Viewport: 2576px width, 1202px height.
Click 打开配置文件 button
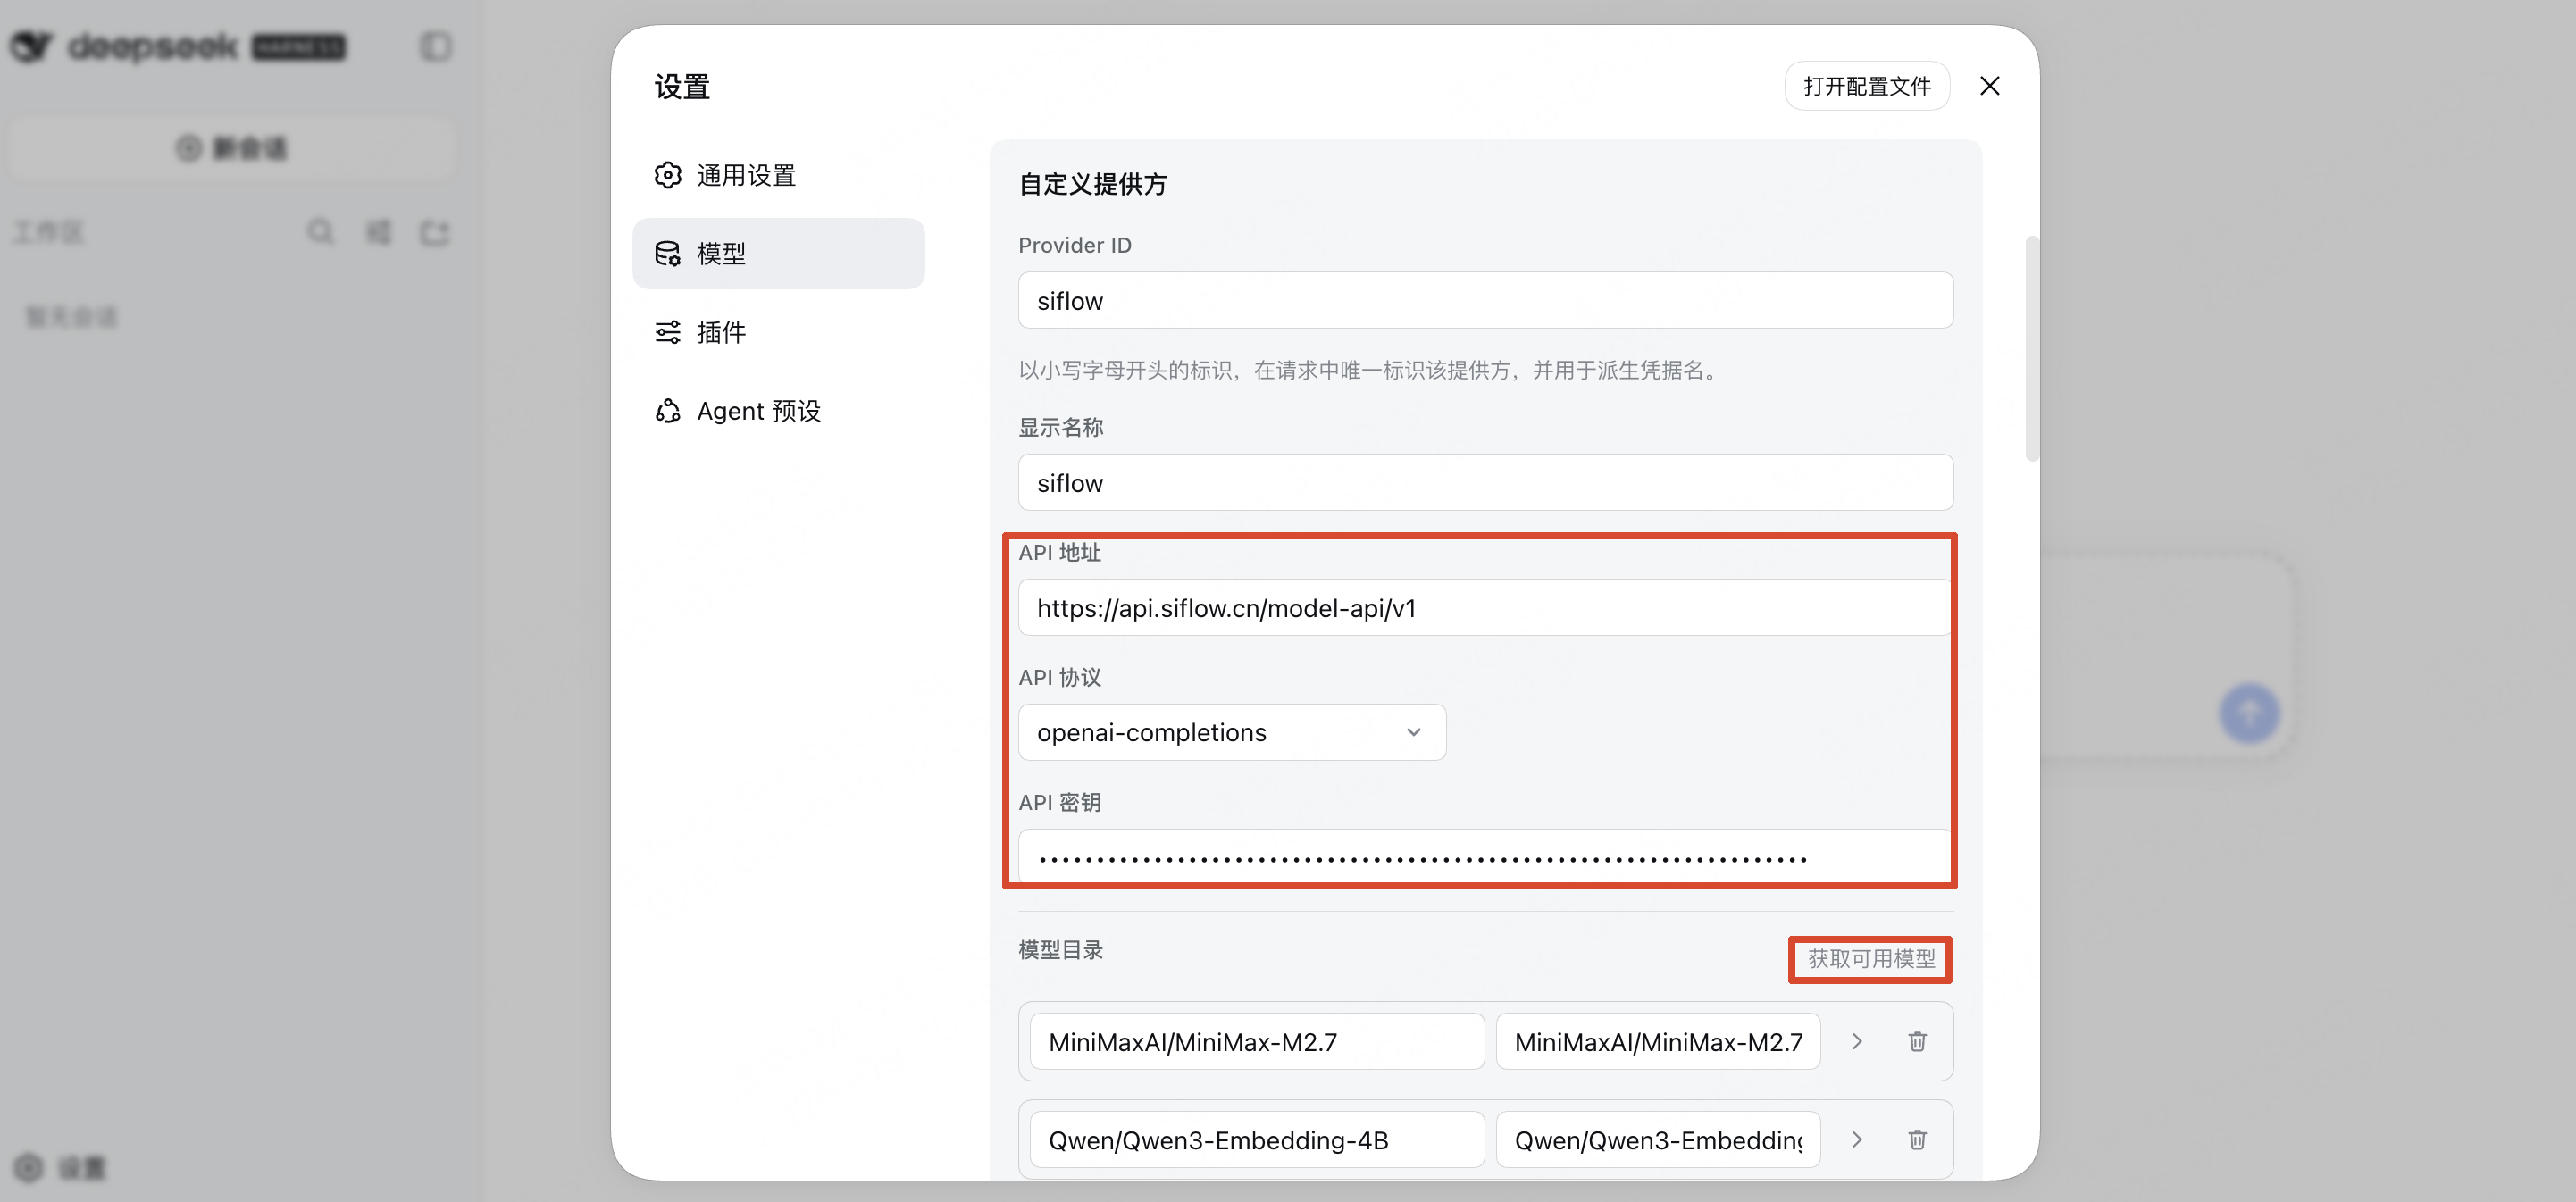pos(1866,86)
